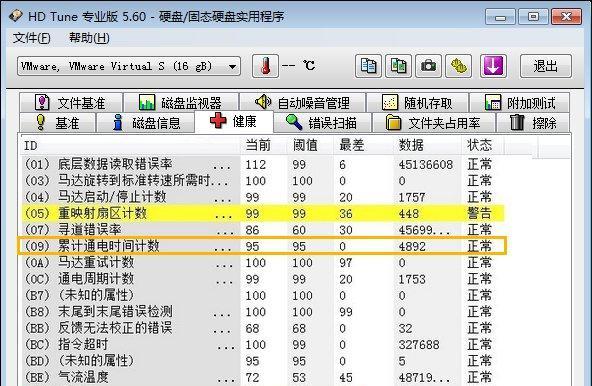Click the 最差 column header
The height and width of the screenshot is (386, 592).
(x=364, y=145)
